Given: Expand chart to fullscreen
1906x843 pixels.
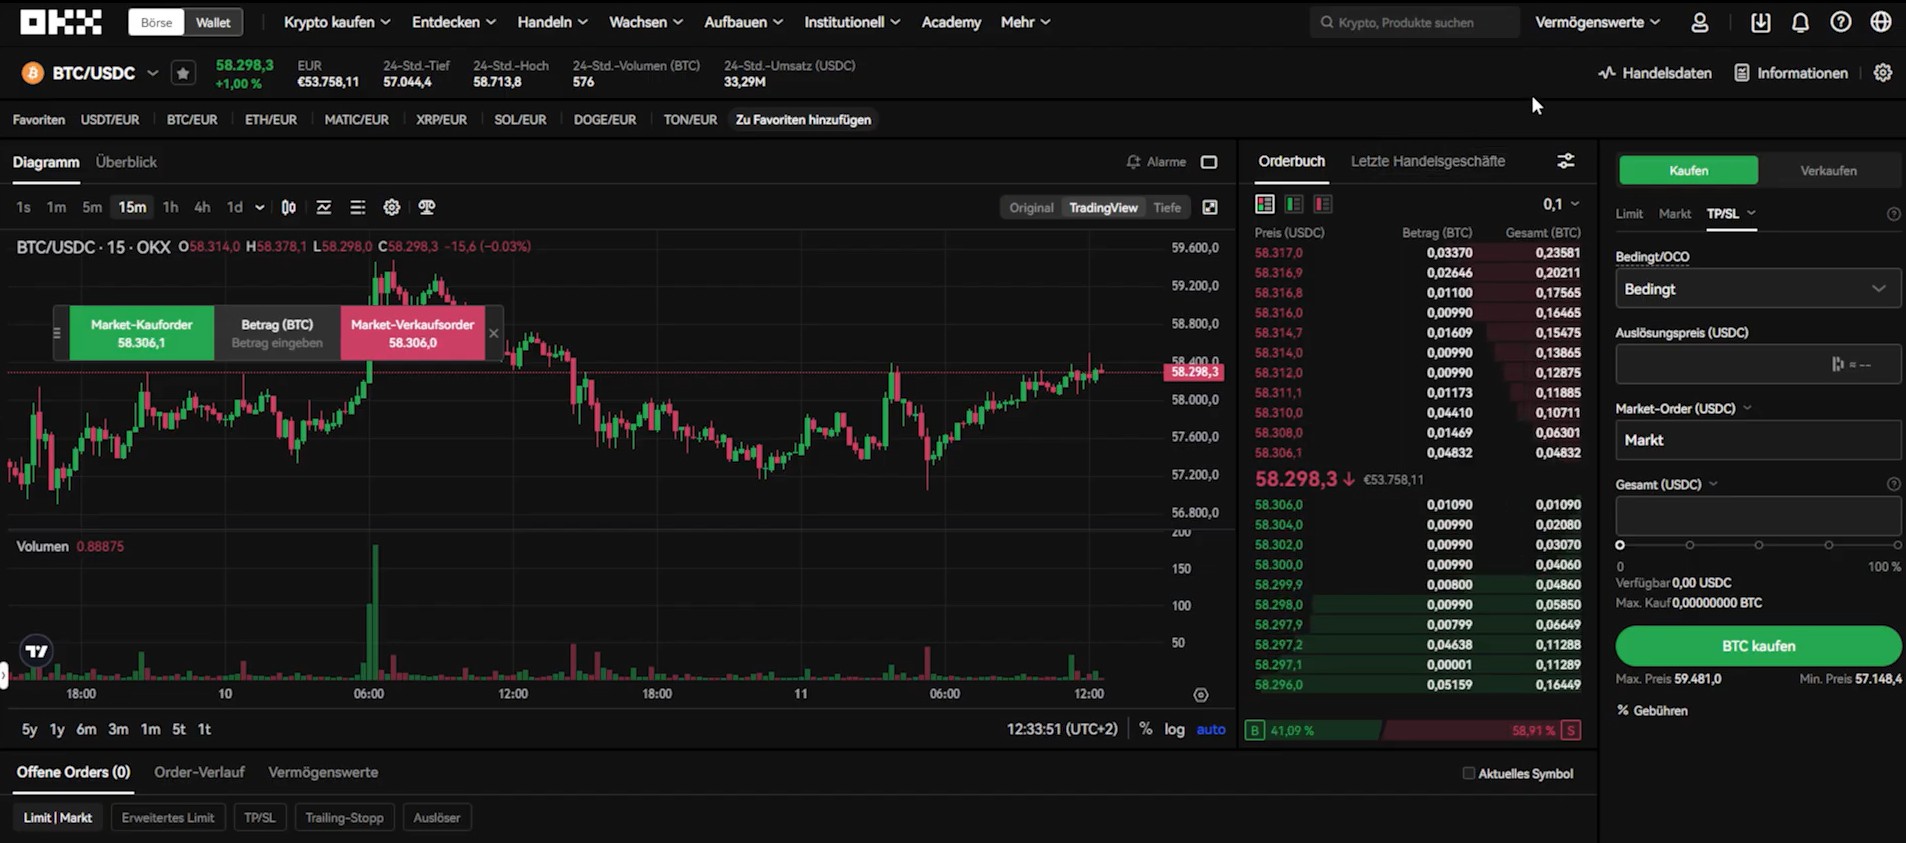Looking at the screenshot, I should pyautogui.click(x=1210, y=207).
